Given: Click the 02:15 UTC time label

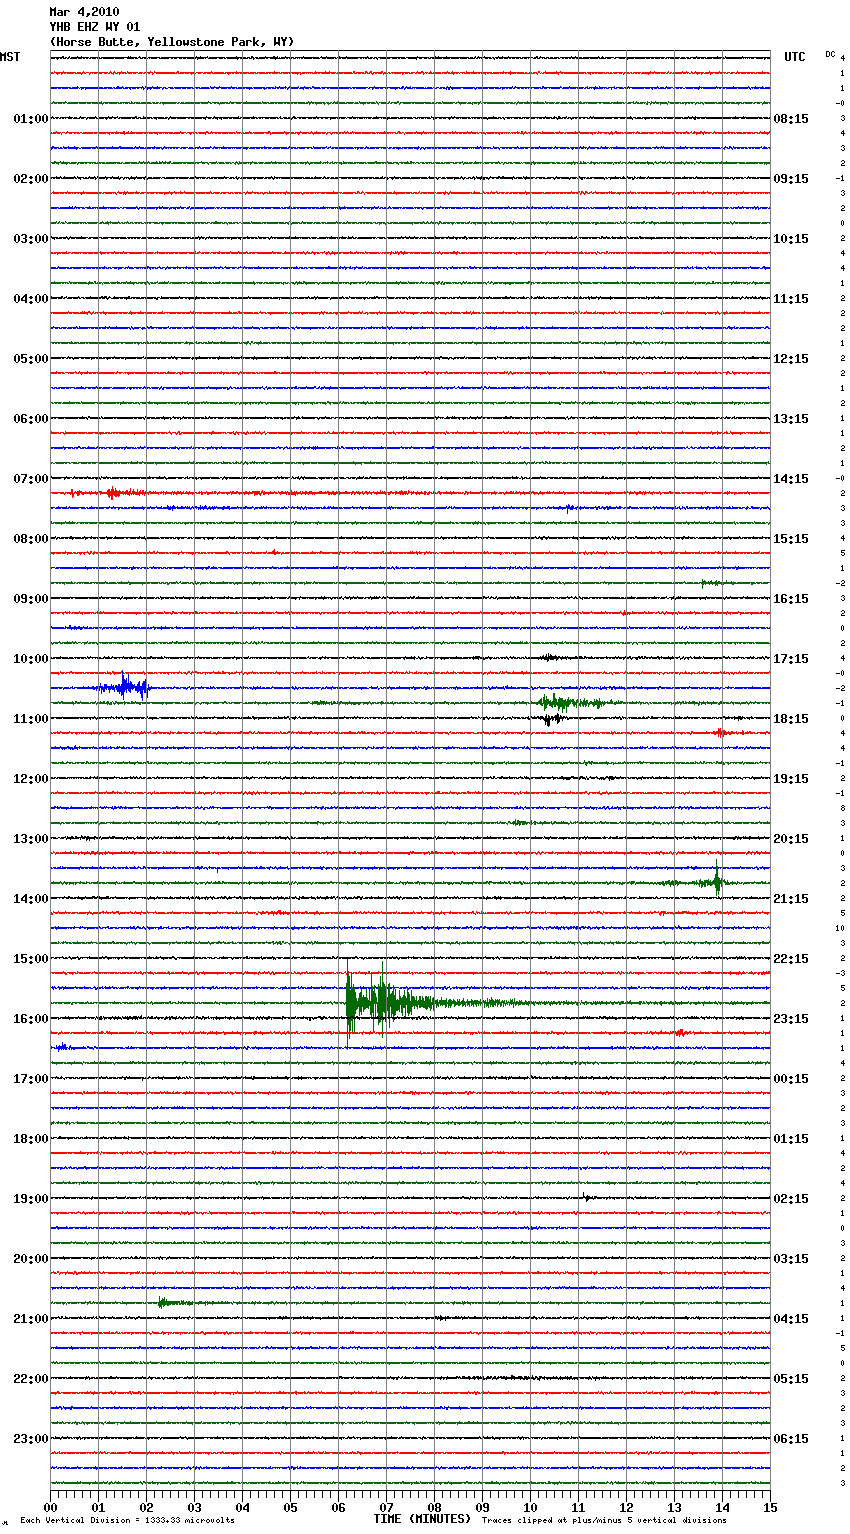Looking at the screenshot, I should pyautogui.click(x=791, y=1199).
